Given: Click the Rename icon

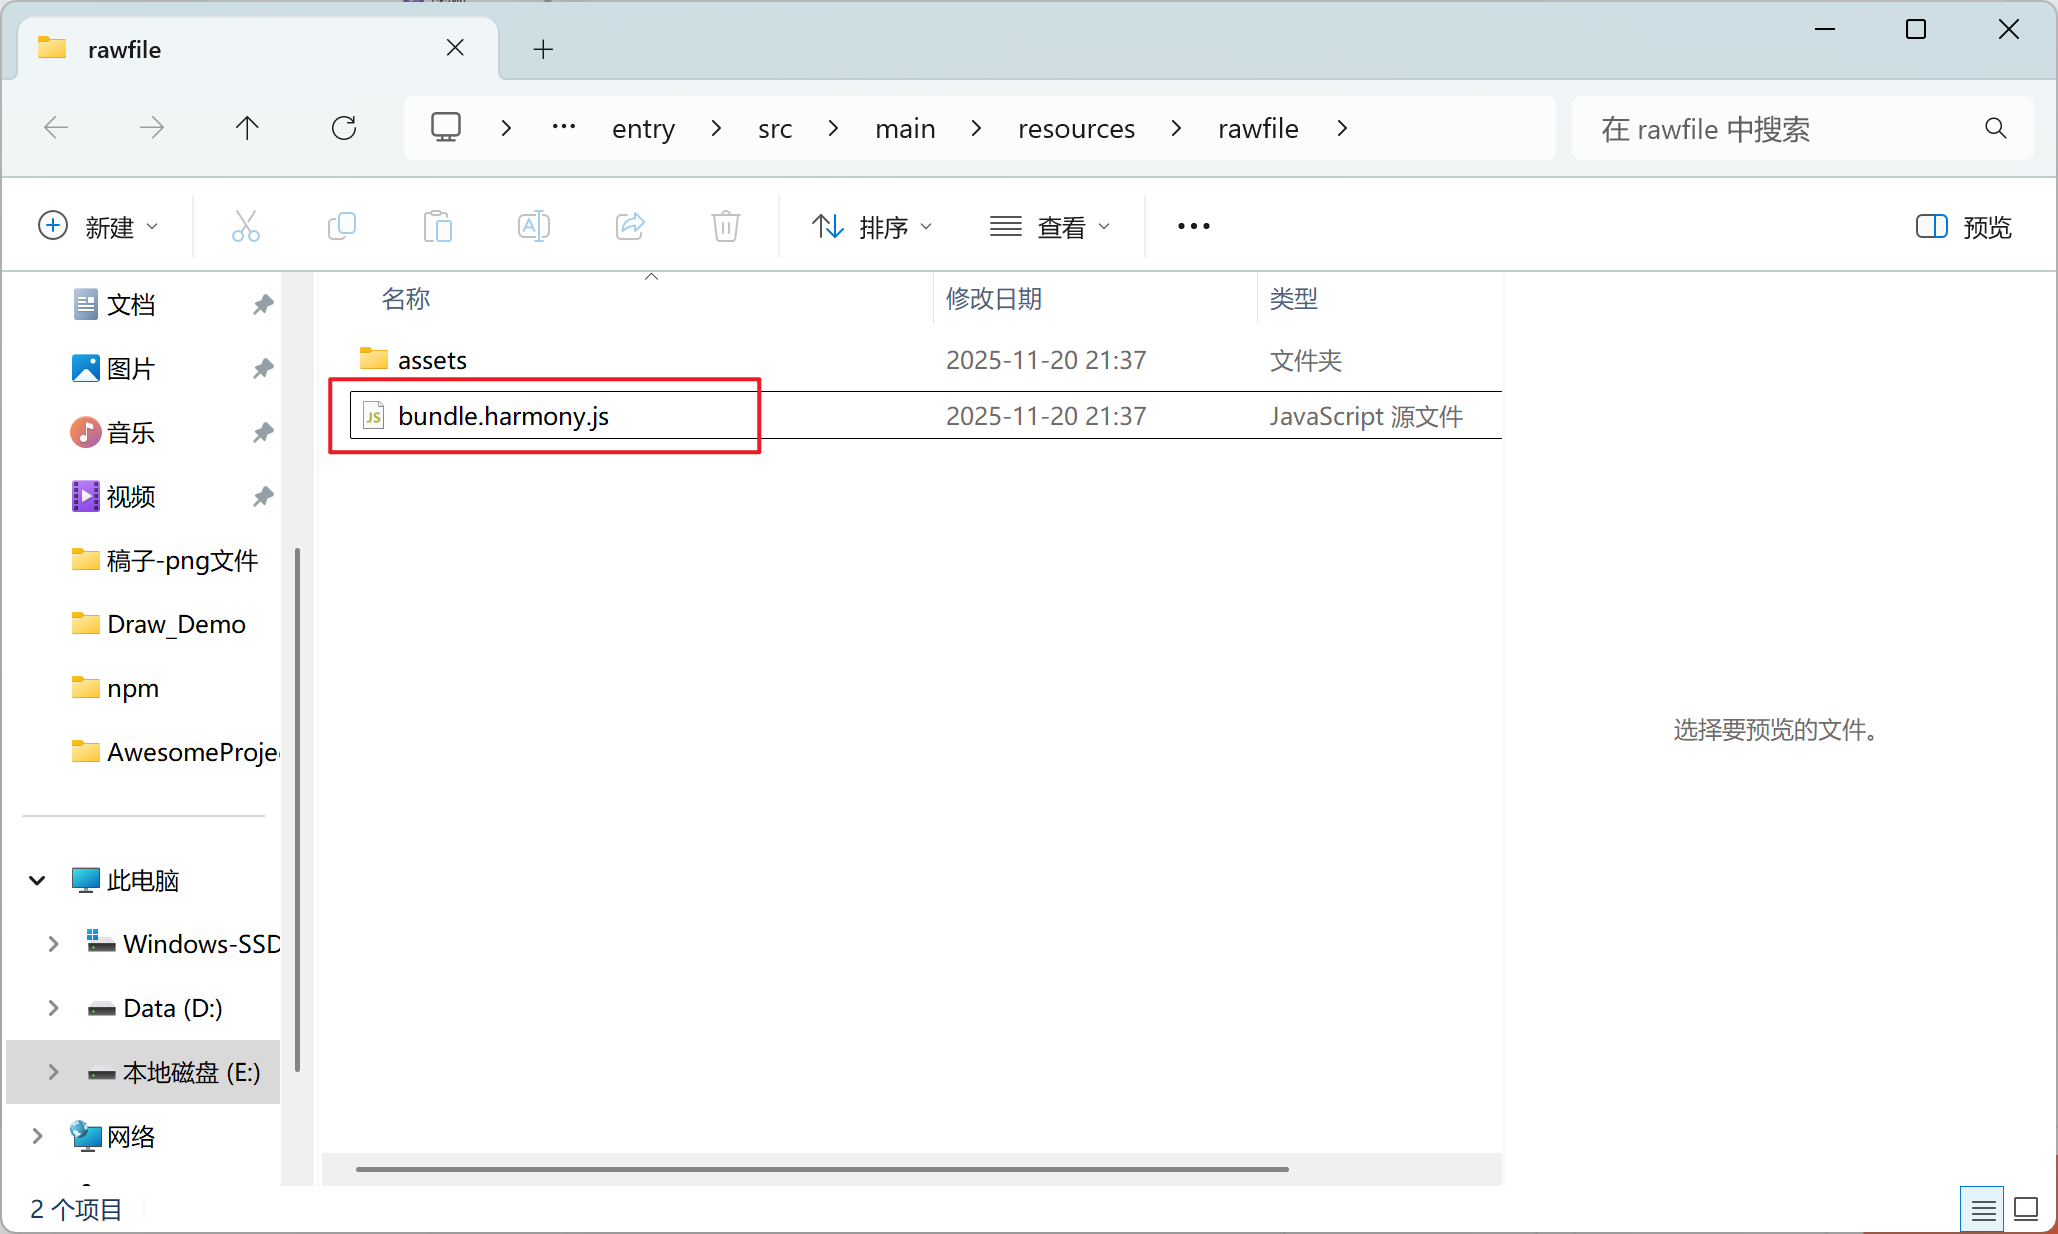Looking at the screenshot, I should 534,227.
